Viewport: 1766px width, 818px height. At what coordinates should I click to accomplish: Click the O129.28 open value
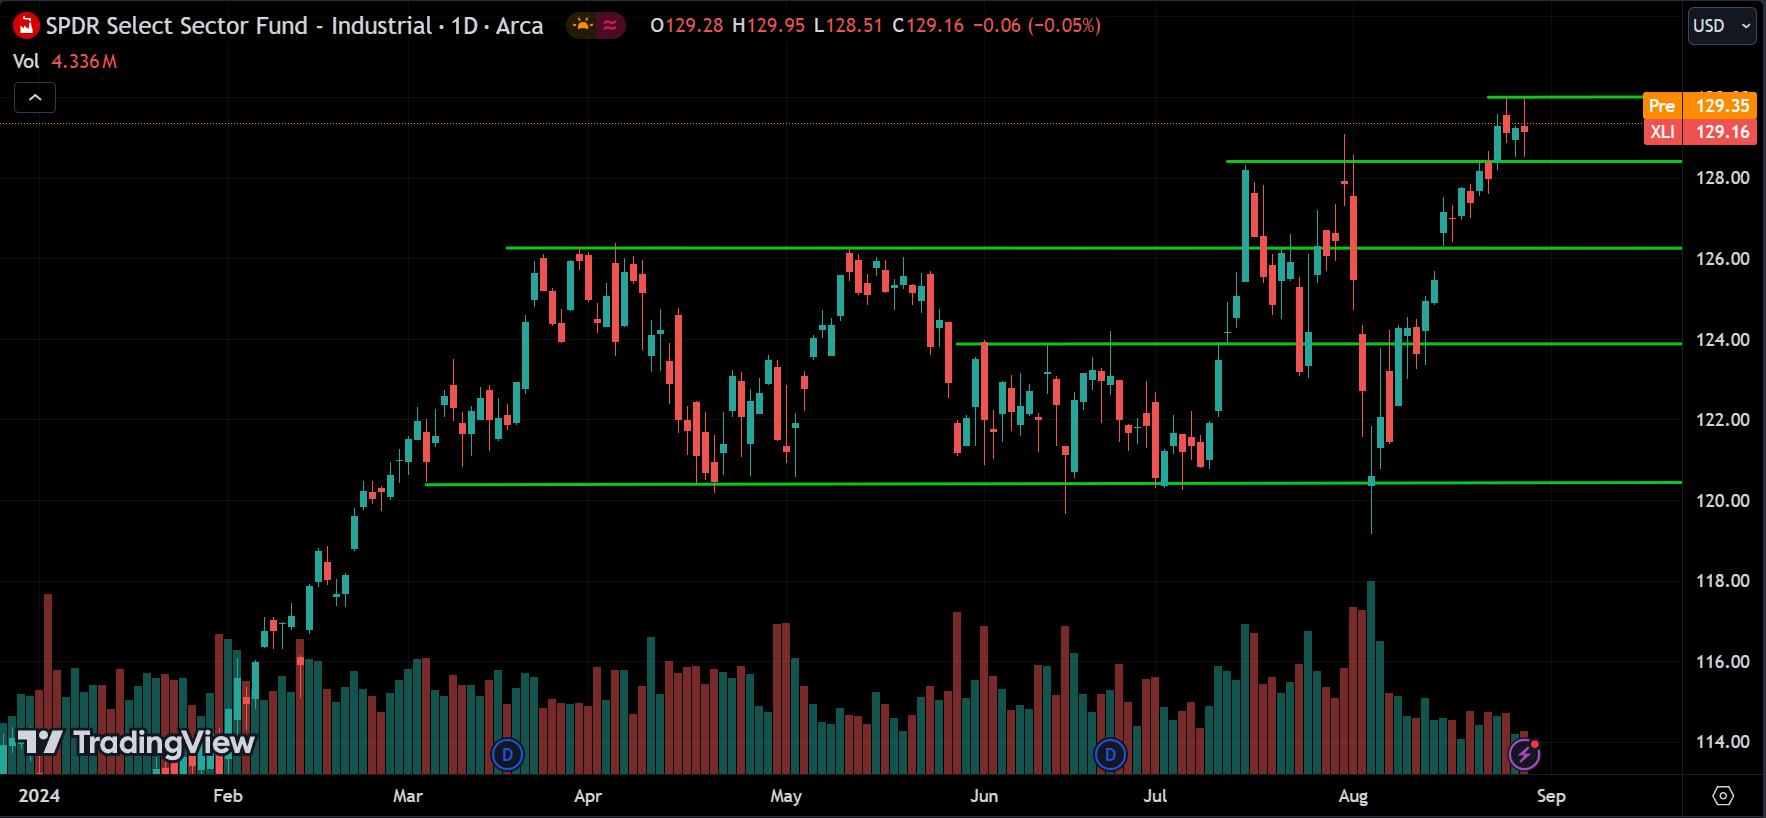686,25
